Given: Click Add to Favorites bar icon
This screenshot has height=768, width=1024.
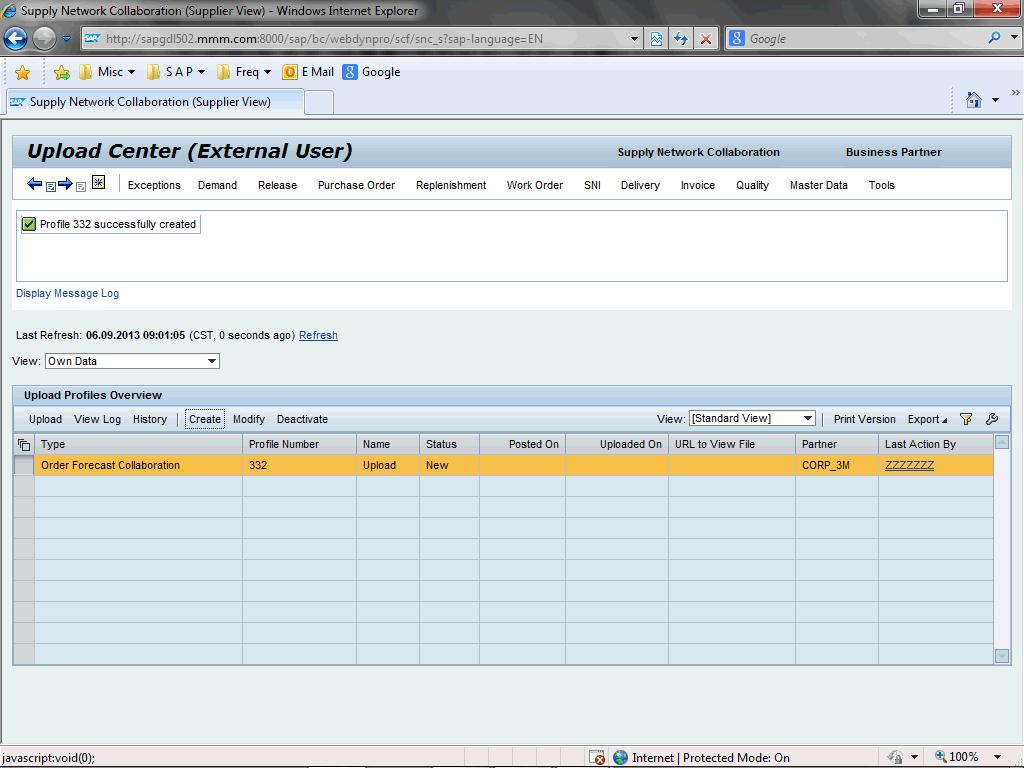Looking at the screenshot, I should (x=61, y=72).
